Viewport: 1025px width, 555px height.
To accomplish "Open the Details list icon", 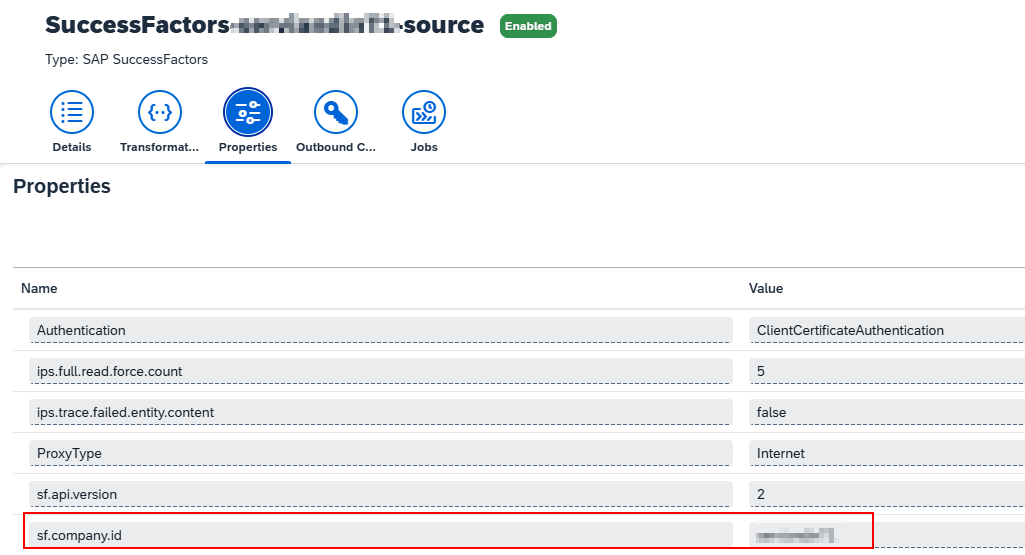I will pos(72,112).
